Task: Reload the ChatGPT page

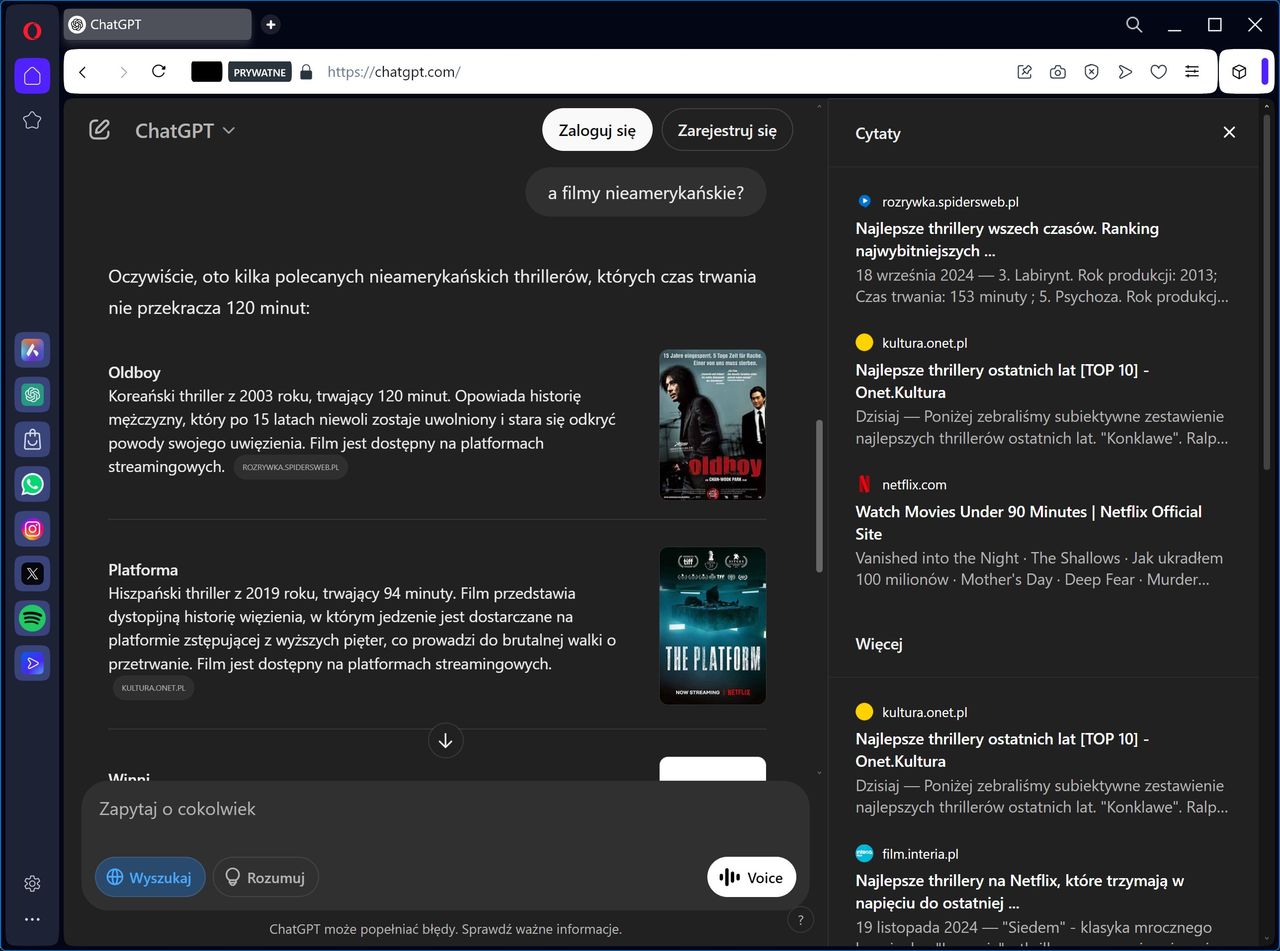Action: 158,72
